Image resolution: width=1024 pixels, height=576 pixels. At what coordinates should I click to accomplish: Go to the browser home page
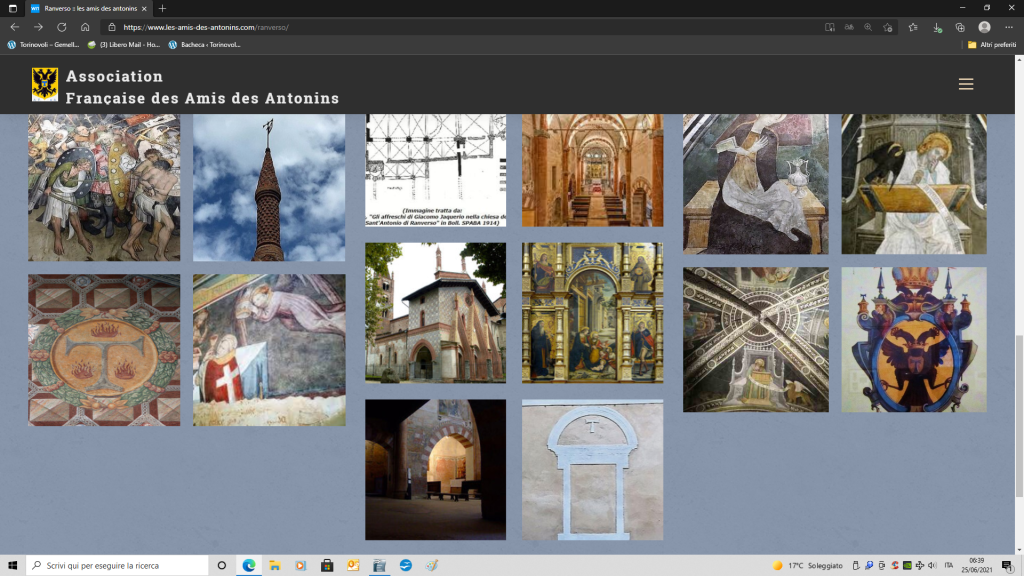click(x=85, y=27)
